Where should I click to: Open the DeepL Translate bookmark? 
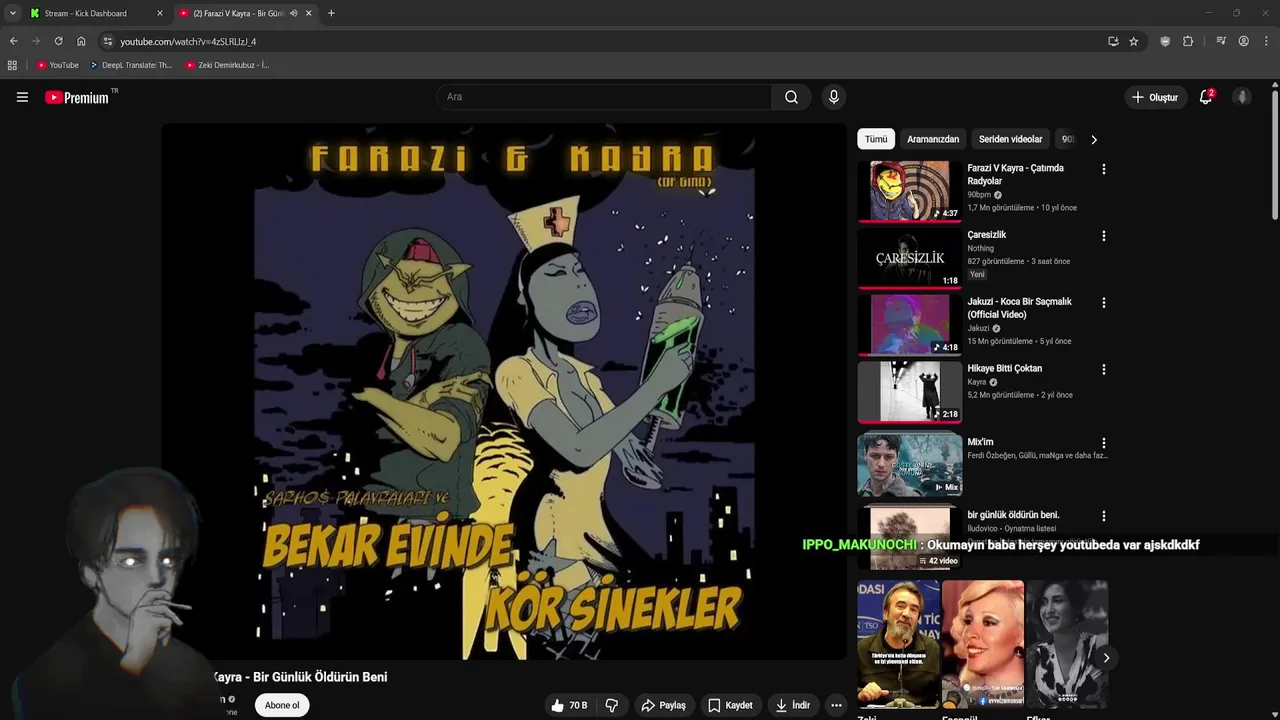tap(131, 65)
